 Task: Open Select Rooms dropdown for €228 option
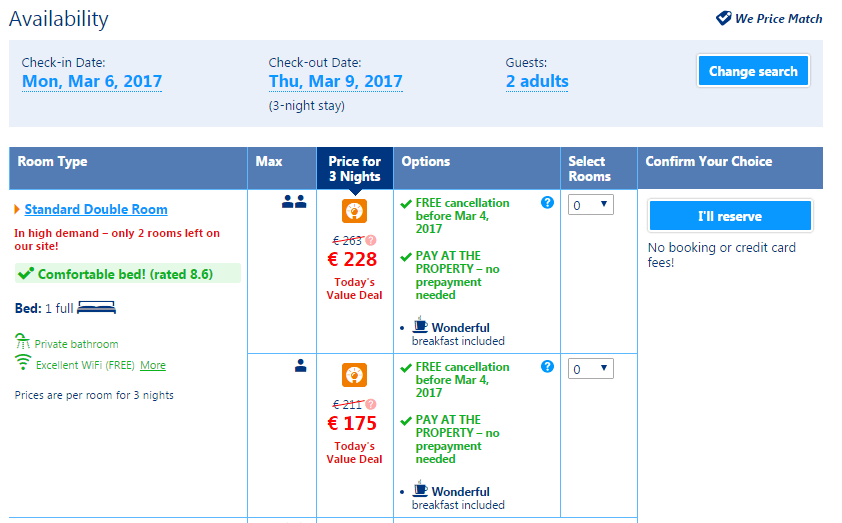tap(590, 205)
